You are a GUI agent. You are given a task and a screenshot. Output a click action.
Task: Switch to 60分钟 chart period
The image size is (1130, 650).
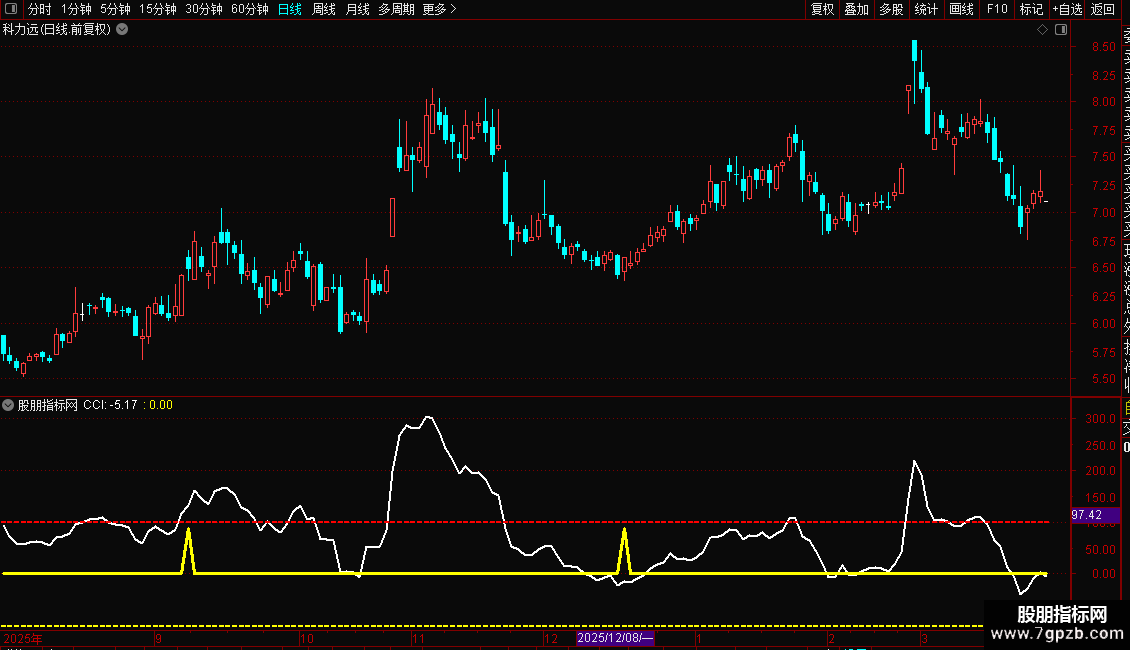coord(249,9)
